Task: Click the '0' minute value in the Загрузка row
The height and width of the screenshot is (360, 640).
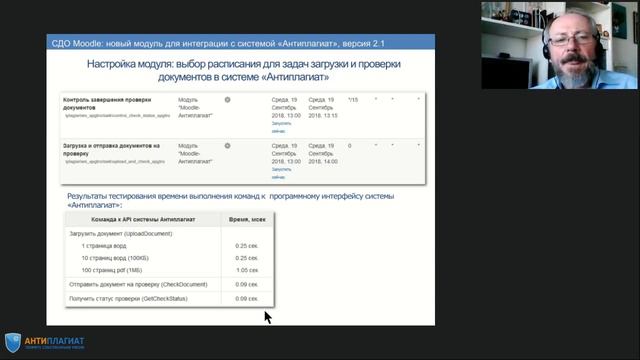Action: pyautogui.click(x=349, y=146)
